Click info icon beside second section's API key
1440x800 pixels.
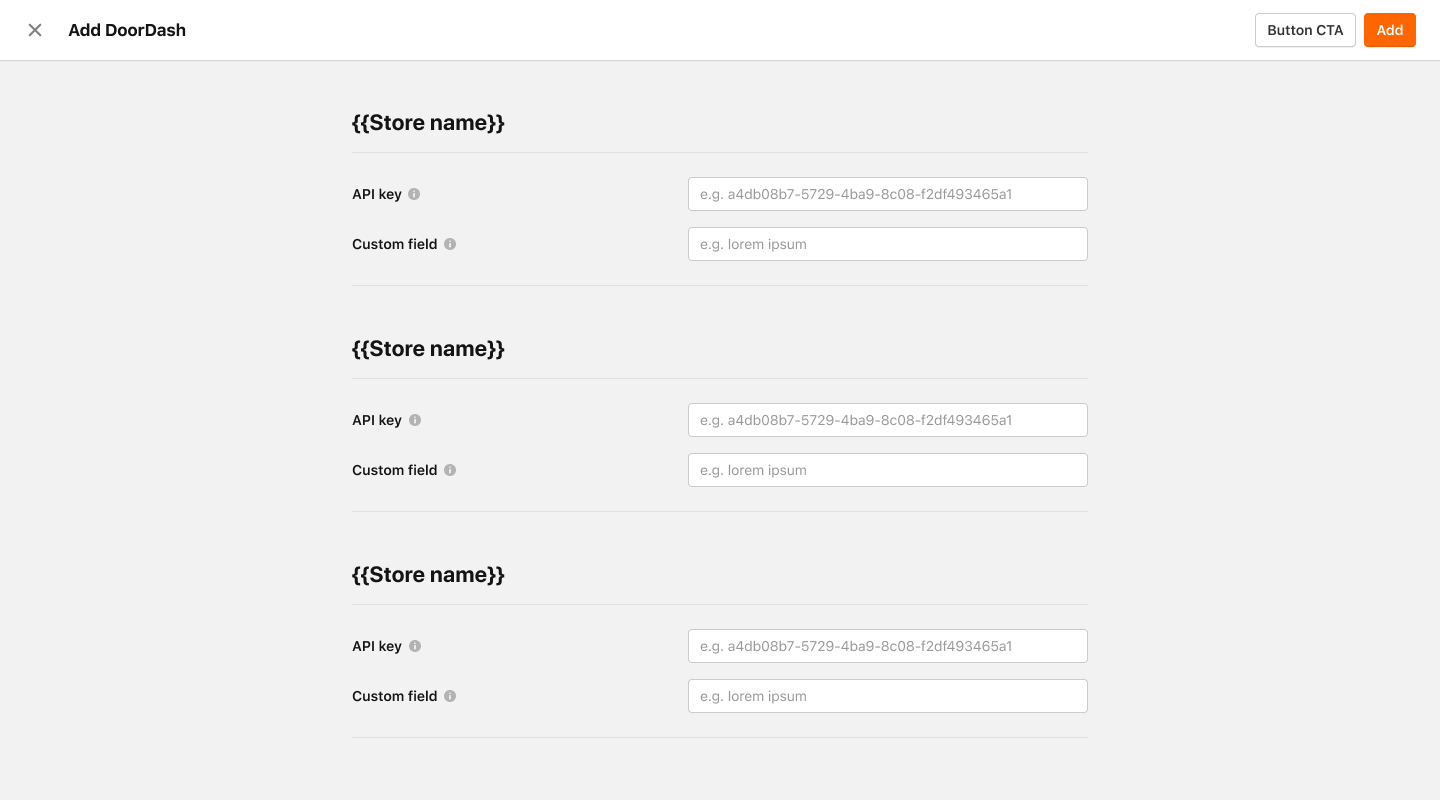click(x=415, y=420)
